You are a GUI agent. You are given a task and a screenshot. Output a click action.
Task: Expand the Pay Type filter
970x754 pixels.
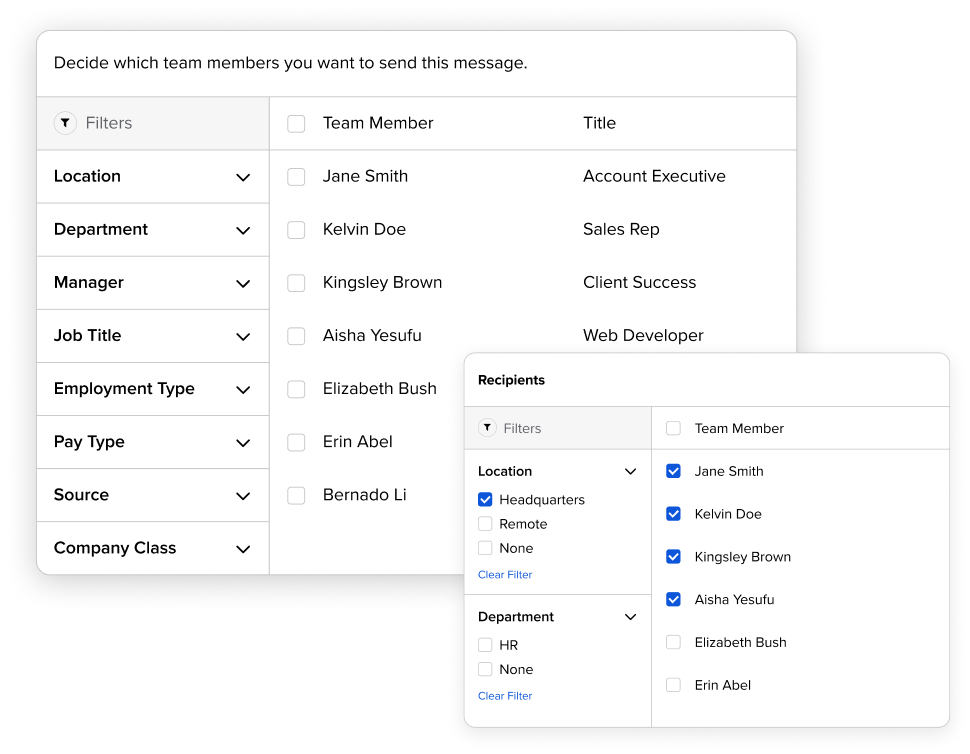pyautogui.click(x=243, y=443)
